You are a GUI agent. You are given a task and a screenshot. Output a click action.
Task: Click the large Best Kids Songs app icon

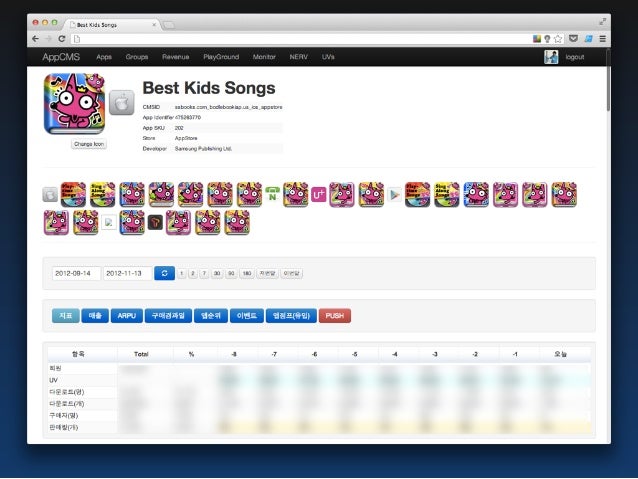74,104
